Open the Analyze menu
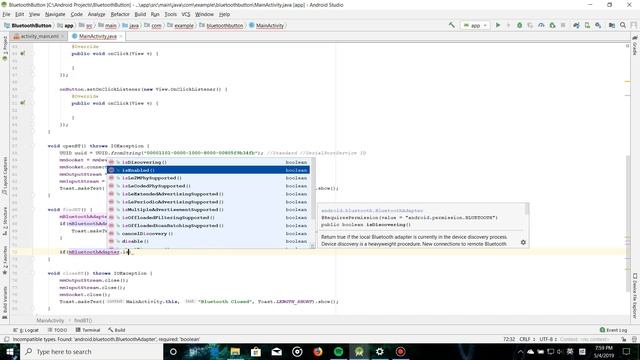The image size is (640, 360). tap(97, 14)
